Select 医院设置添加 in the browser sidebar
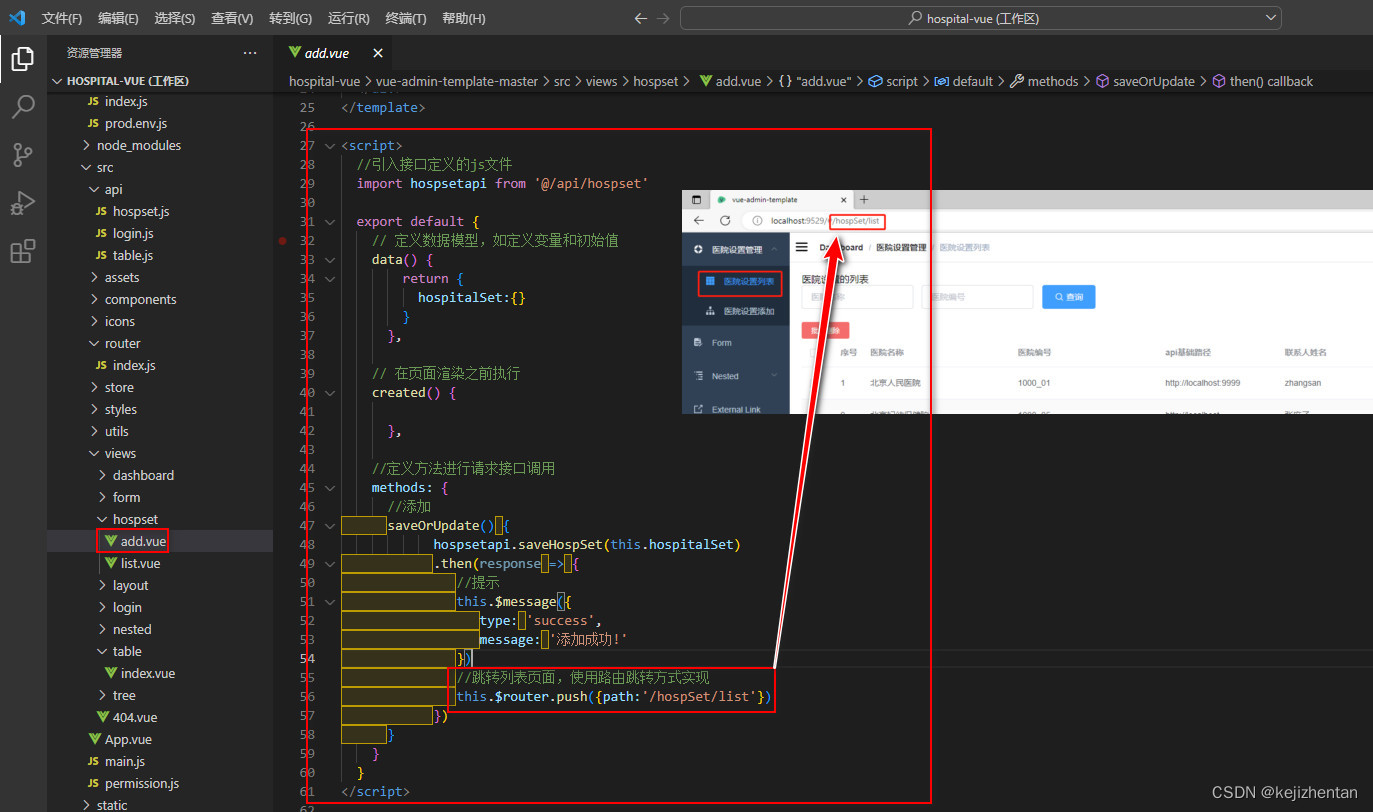Image resolution: width=1373 pixels, height=812 pixels. pyautogui.click(x=740, y=311)
